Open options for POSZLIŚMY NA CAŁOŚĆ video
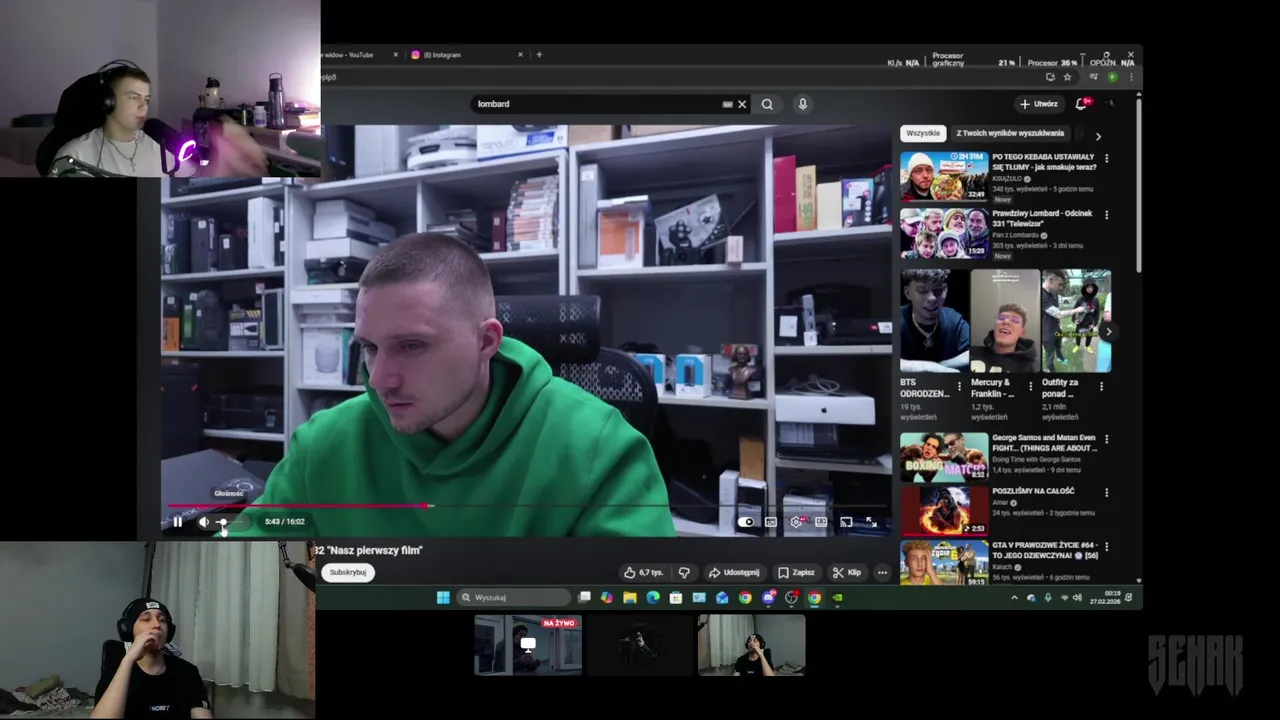The height and width of the screenshot is (720, 1280). 1106,492
